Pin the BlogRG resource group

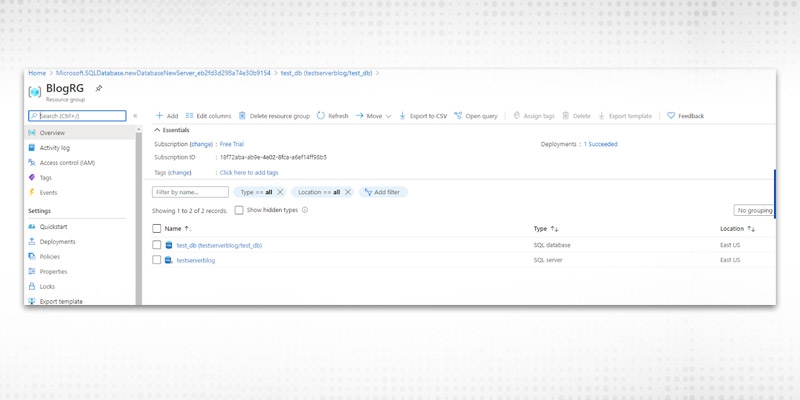point(99,88)
